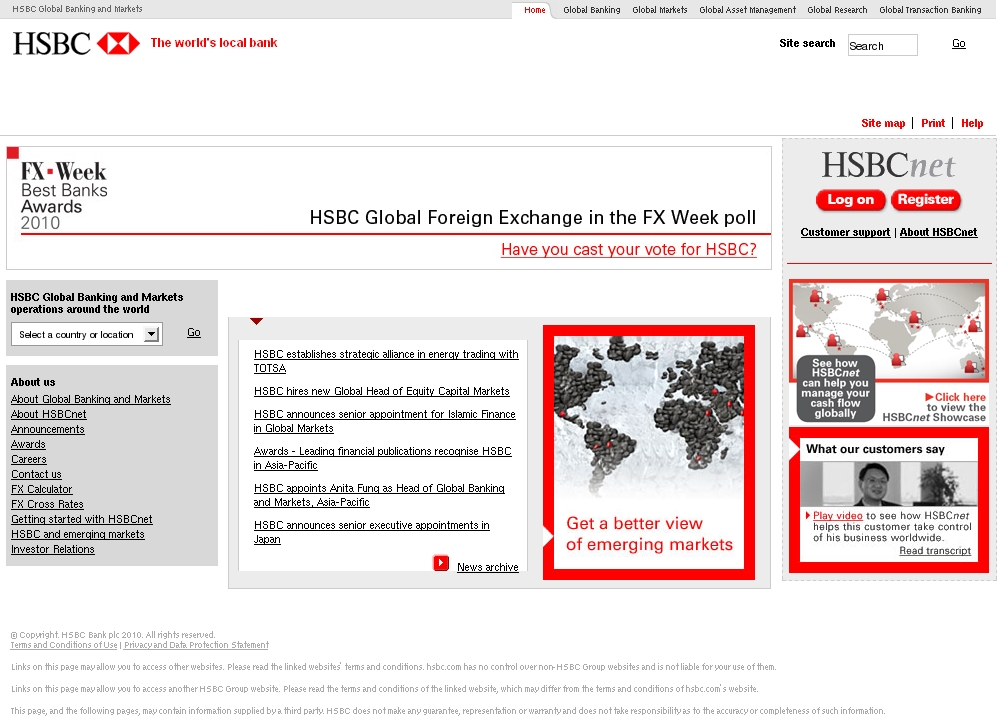Viewport: 997px width, 728px height.
Task: Open HSBC and emerging markets link
Action: click(x=78, y=534)
